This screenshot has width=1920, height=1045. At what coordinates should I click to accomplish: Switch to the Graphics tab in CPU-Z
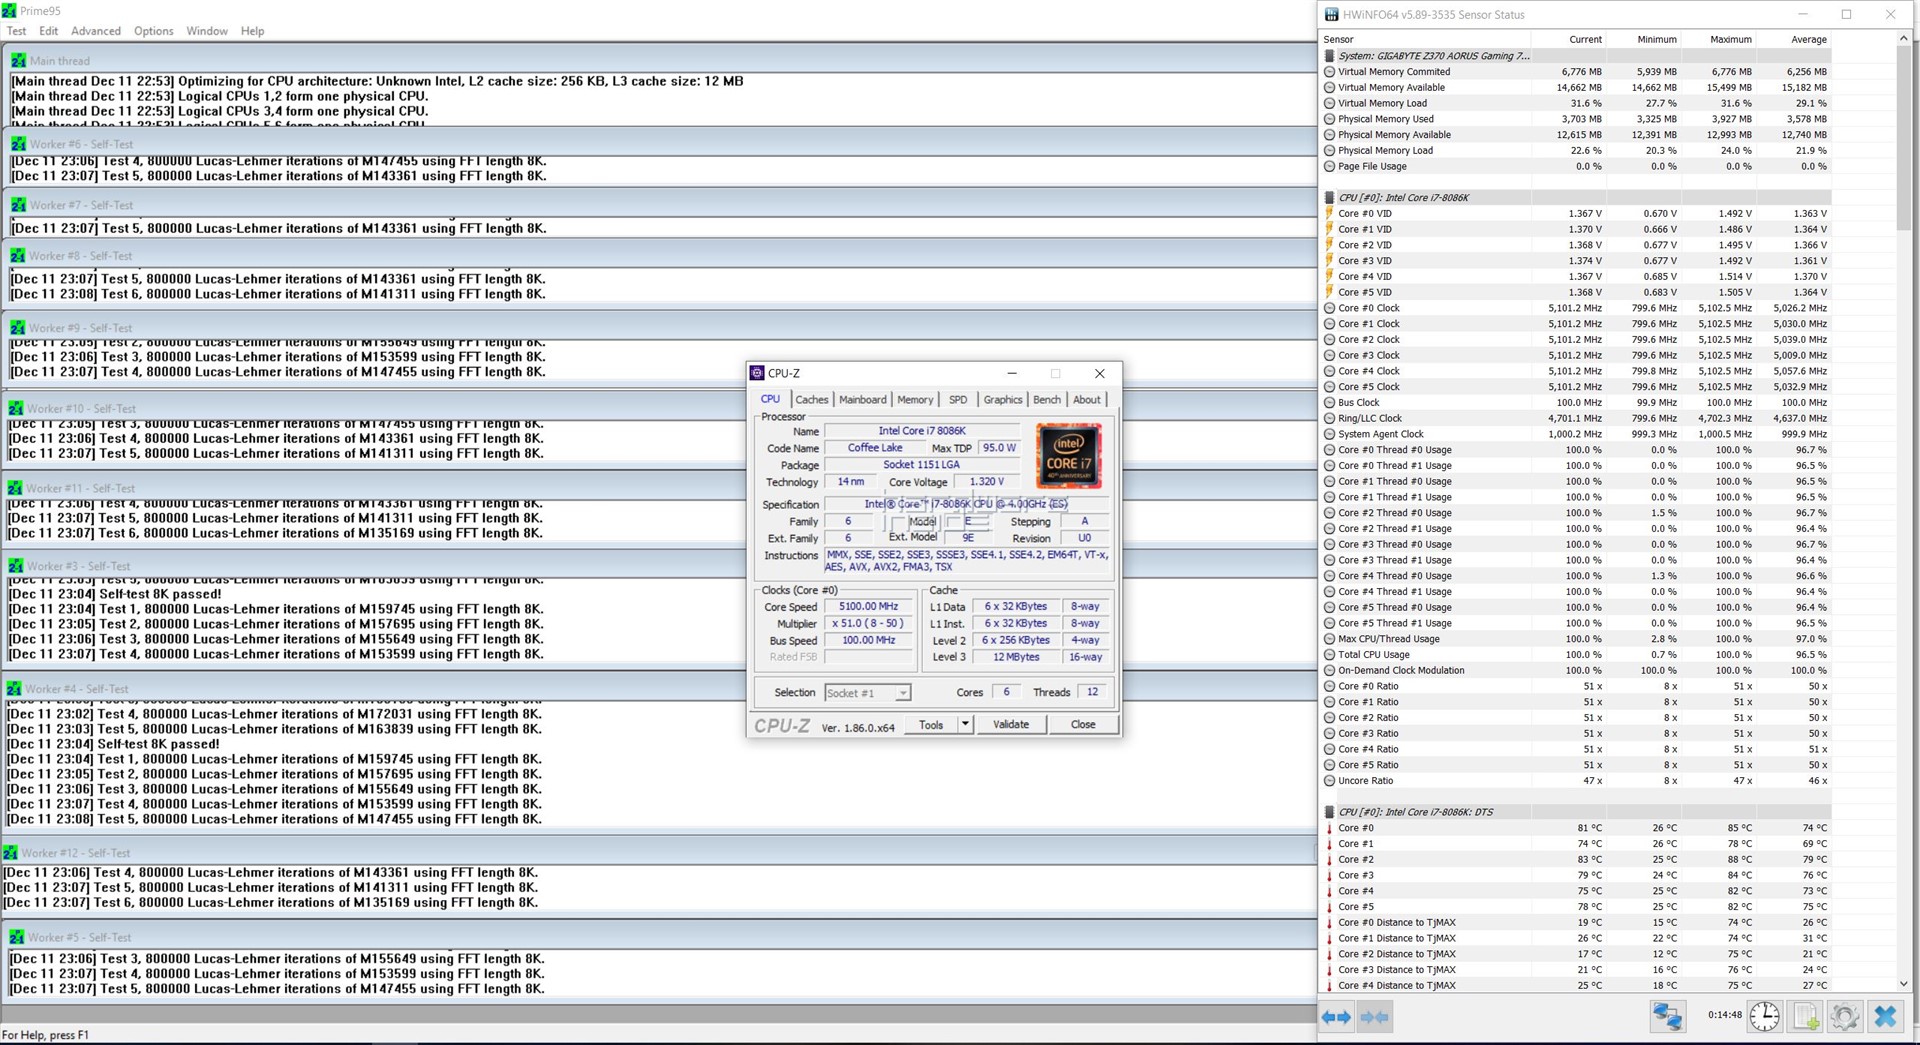pyautogui.click(x=1003, y=400)
